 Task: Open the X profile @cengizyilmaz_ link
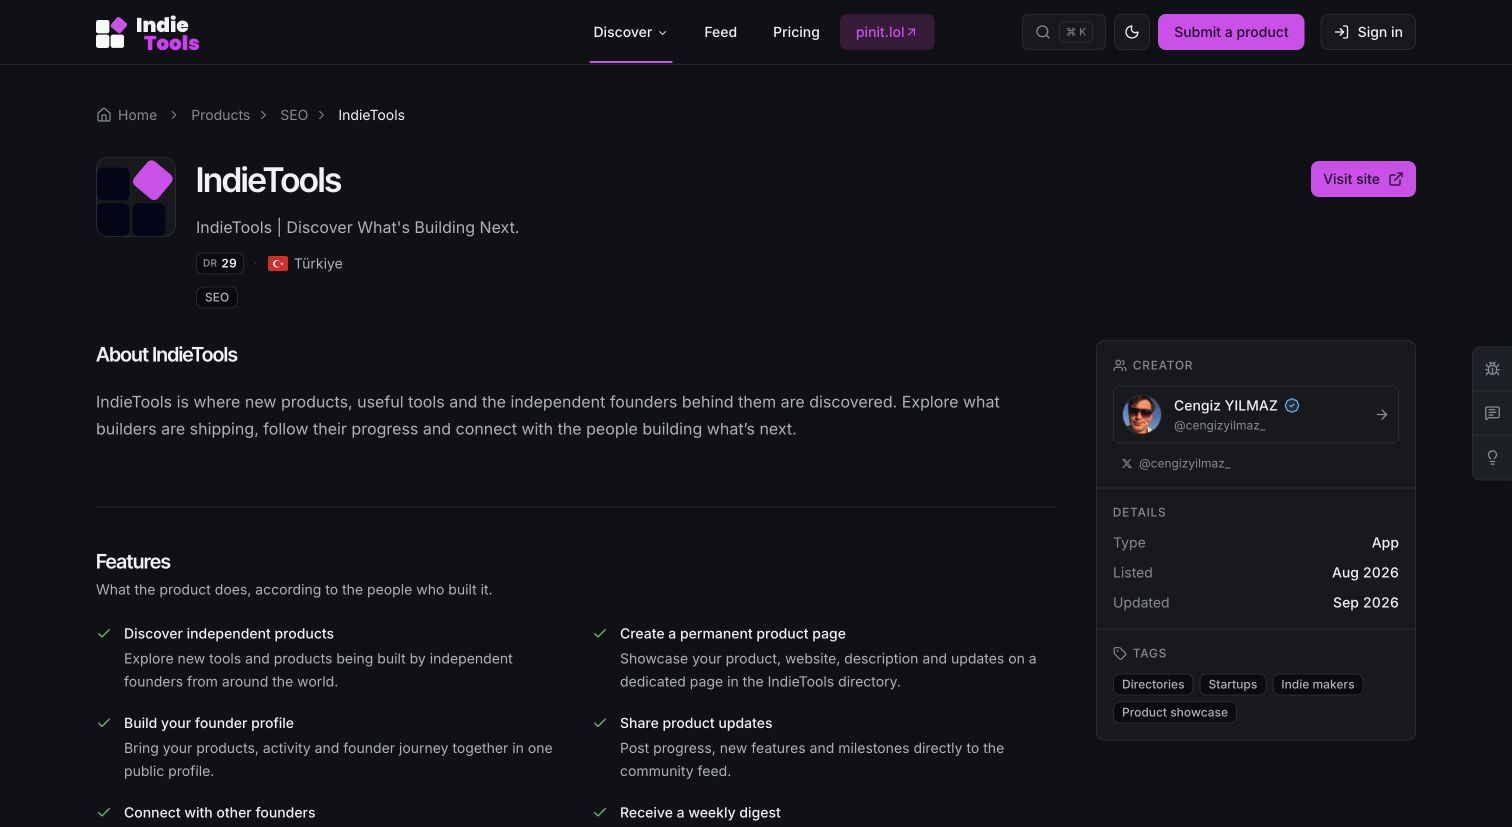tap(1176, 464)
